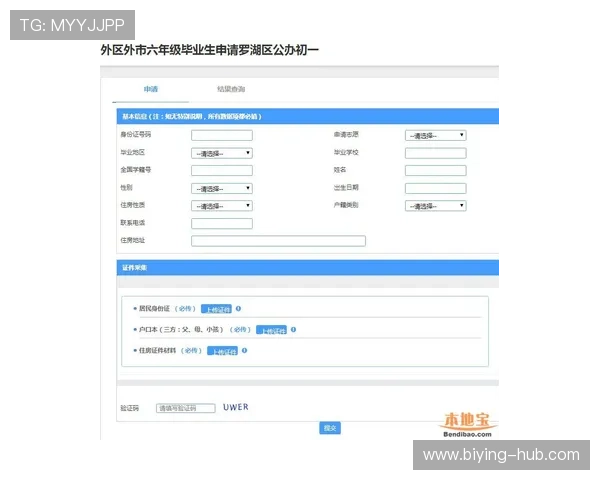The image size is (600, 480).
Task: Open the 户籍类别 dropdown
Action: (x=435, y=206)
